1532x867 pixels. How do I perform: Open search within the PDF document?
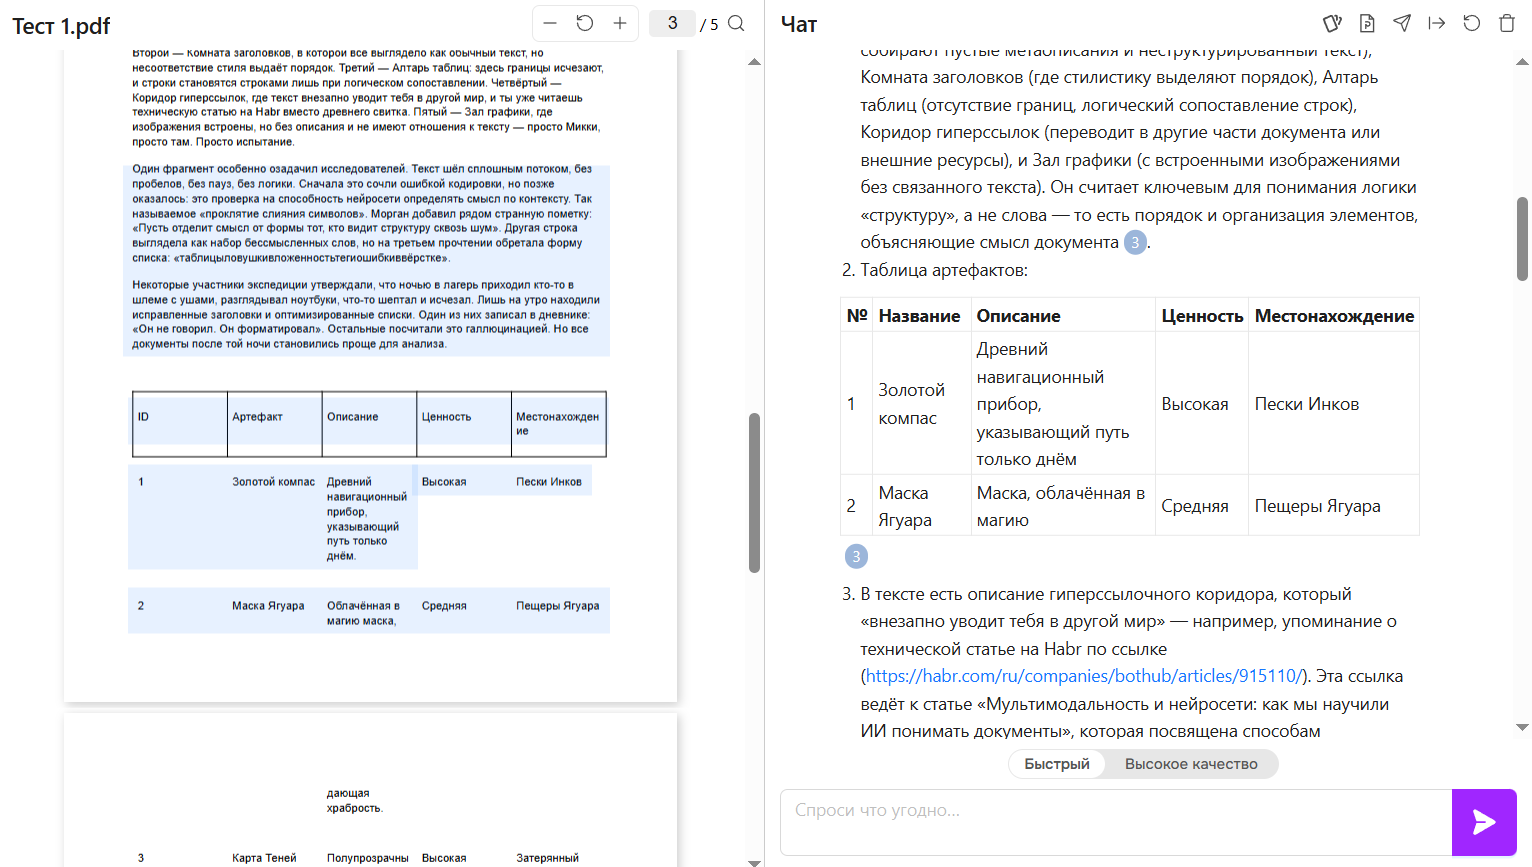pos(737,23)
